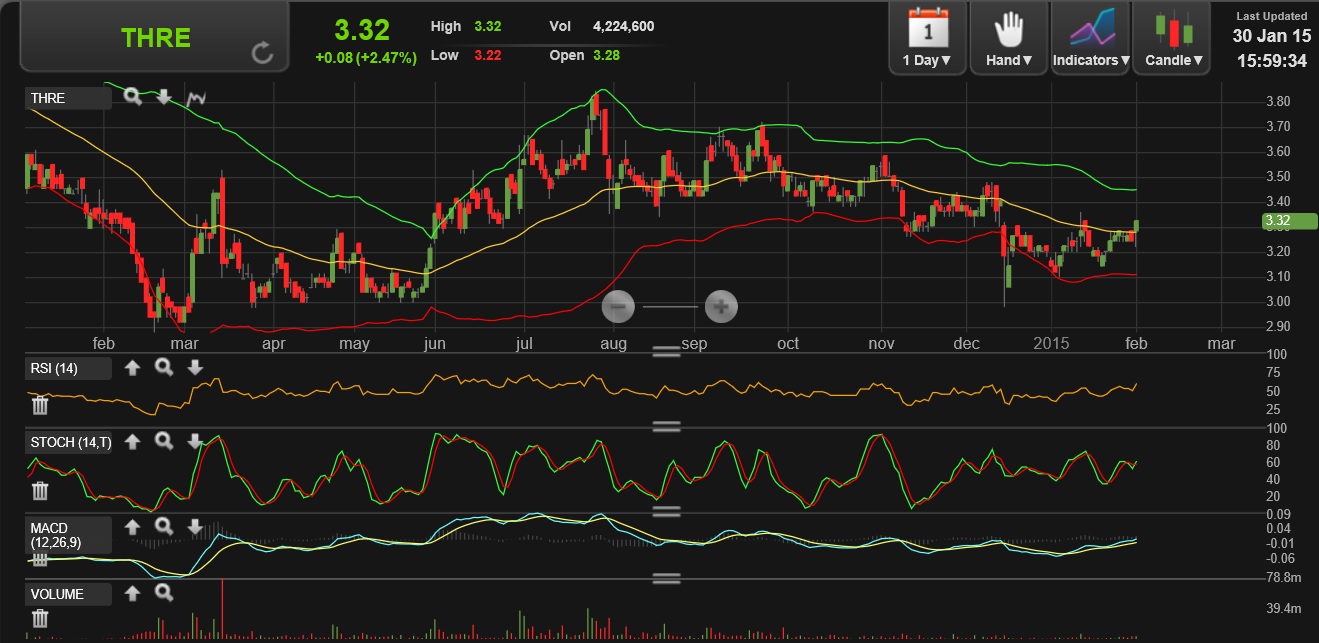Screen dimensions: 1319x643
Task: Open the 1 Day interval dropdown
Action: [927, 38]
